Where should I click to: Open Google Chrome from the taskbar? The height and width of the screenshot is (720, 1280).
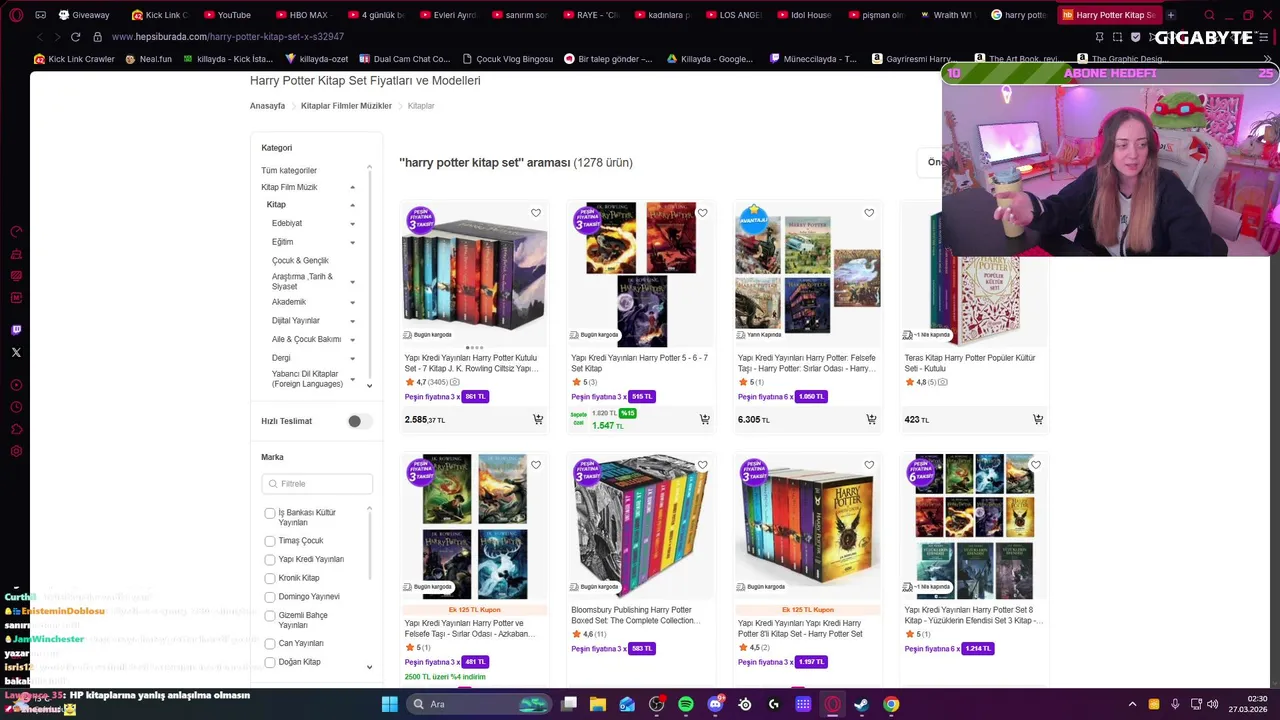pos(891,704)
